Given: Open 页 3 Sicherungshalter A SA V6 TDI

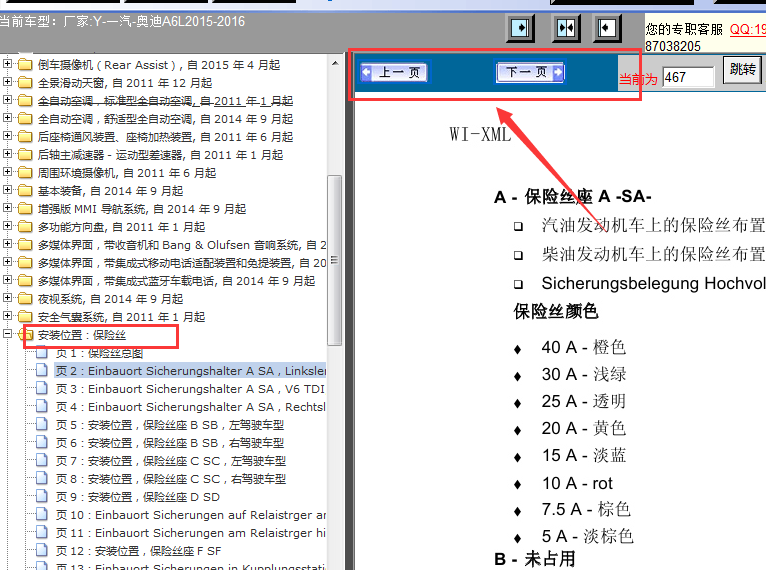Looking at the screenshot, I should (190, 389).
